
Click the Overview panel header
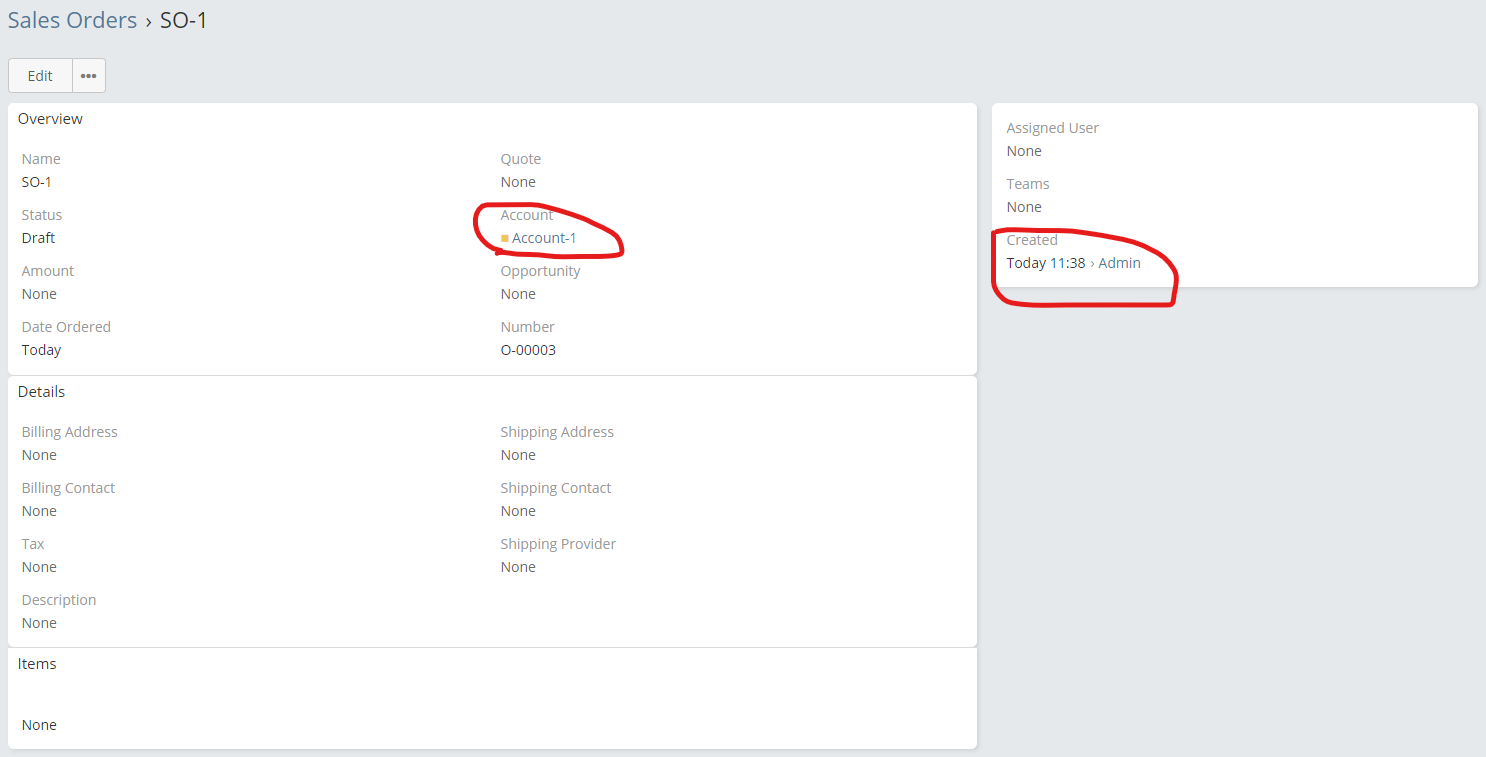[x=50, y=119]
